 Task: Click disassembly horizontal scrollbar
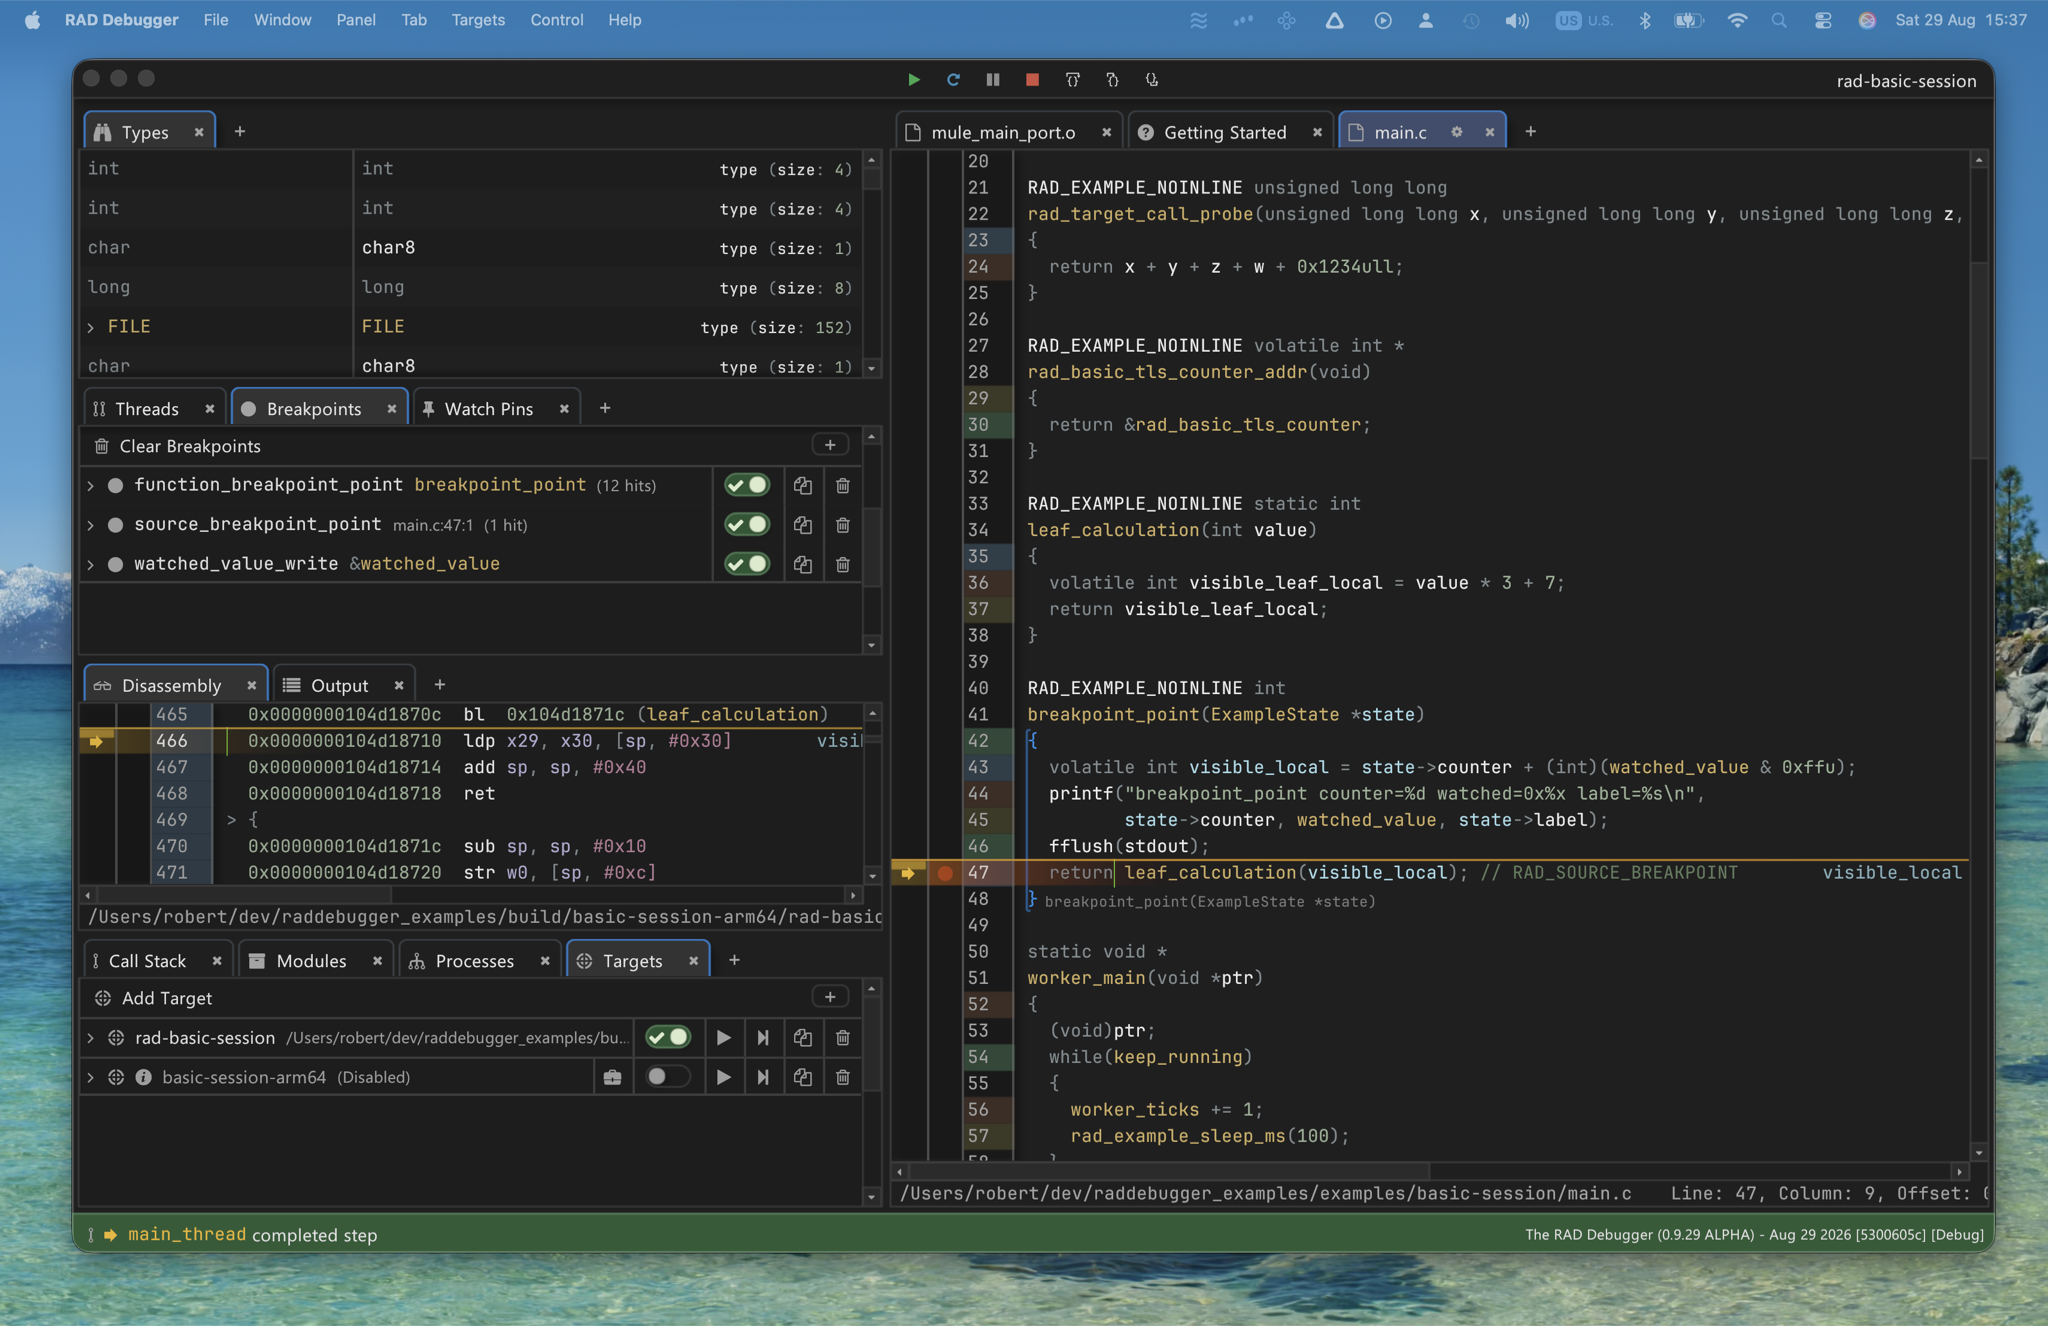pos(243,895)
